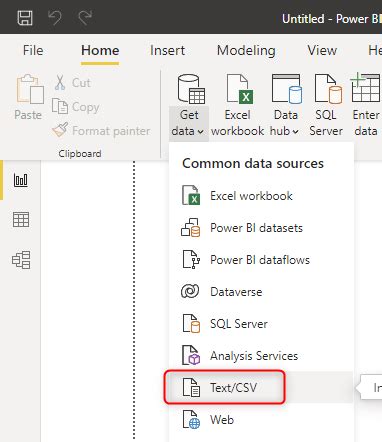
Task: Click the Clipboard group label
Action: pos(80,154)
